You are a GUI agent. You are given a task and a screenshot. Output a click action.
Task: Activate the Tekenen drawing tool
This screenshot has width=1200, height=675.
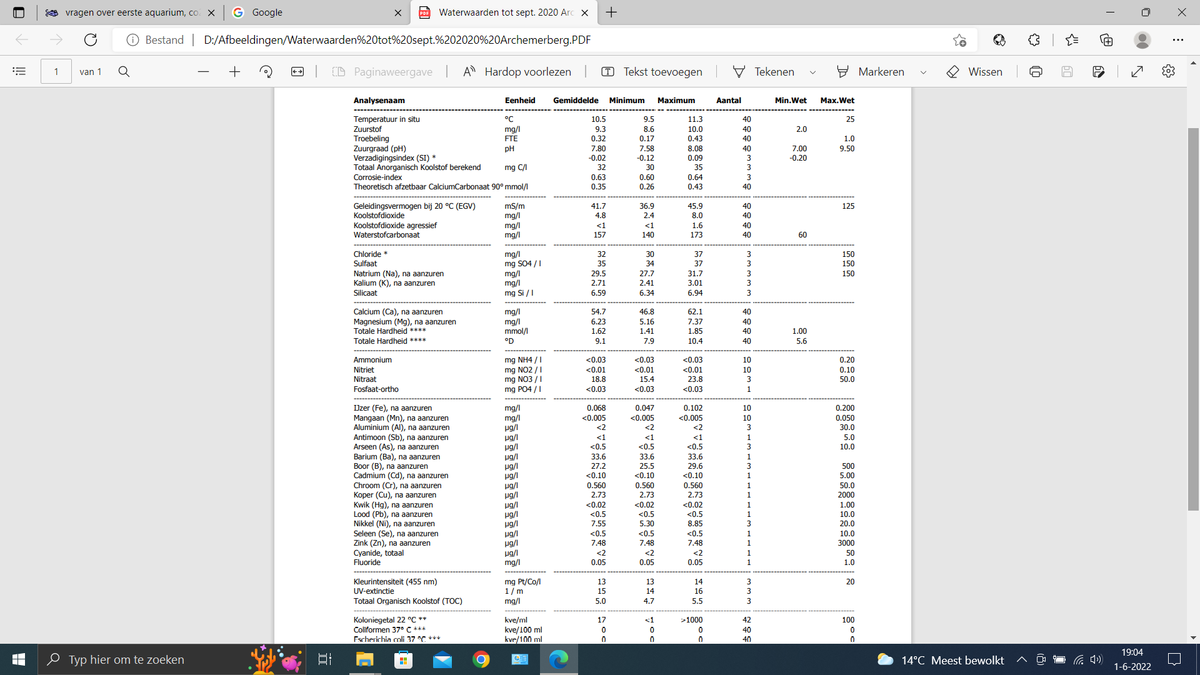pos(764,72)
